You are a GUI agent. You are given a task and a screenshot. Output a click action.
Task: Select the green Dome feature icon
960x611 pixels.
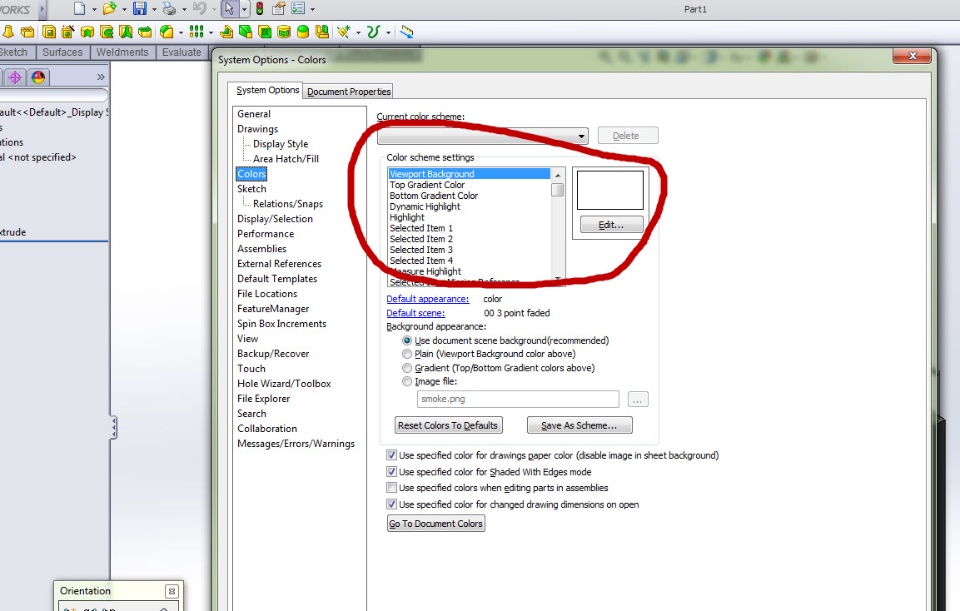[x=302, y=32]
